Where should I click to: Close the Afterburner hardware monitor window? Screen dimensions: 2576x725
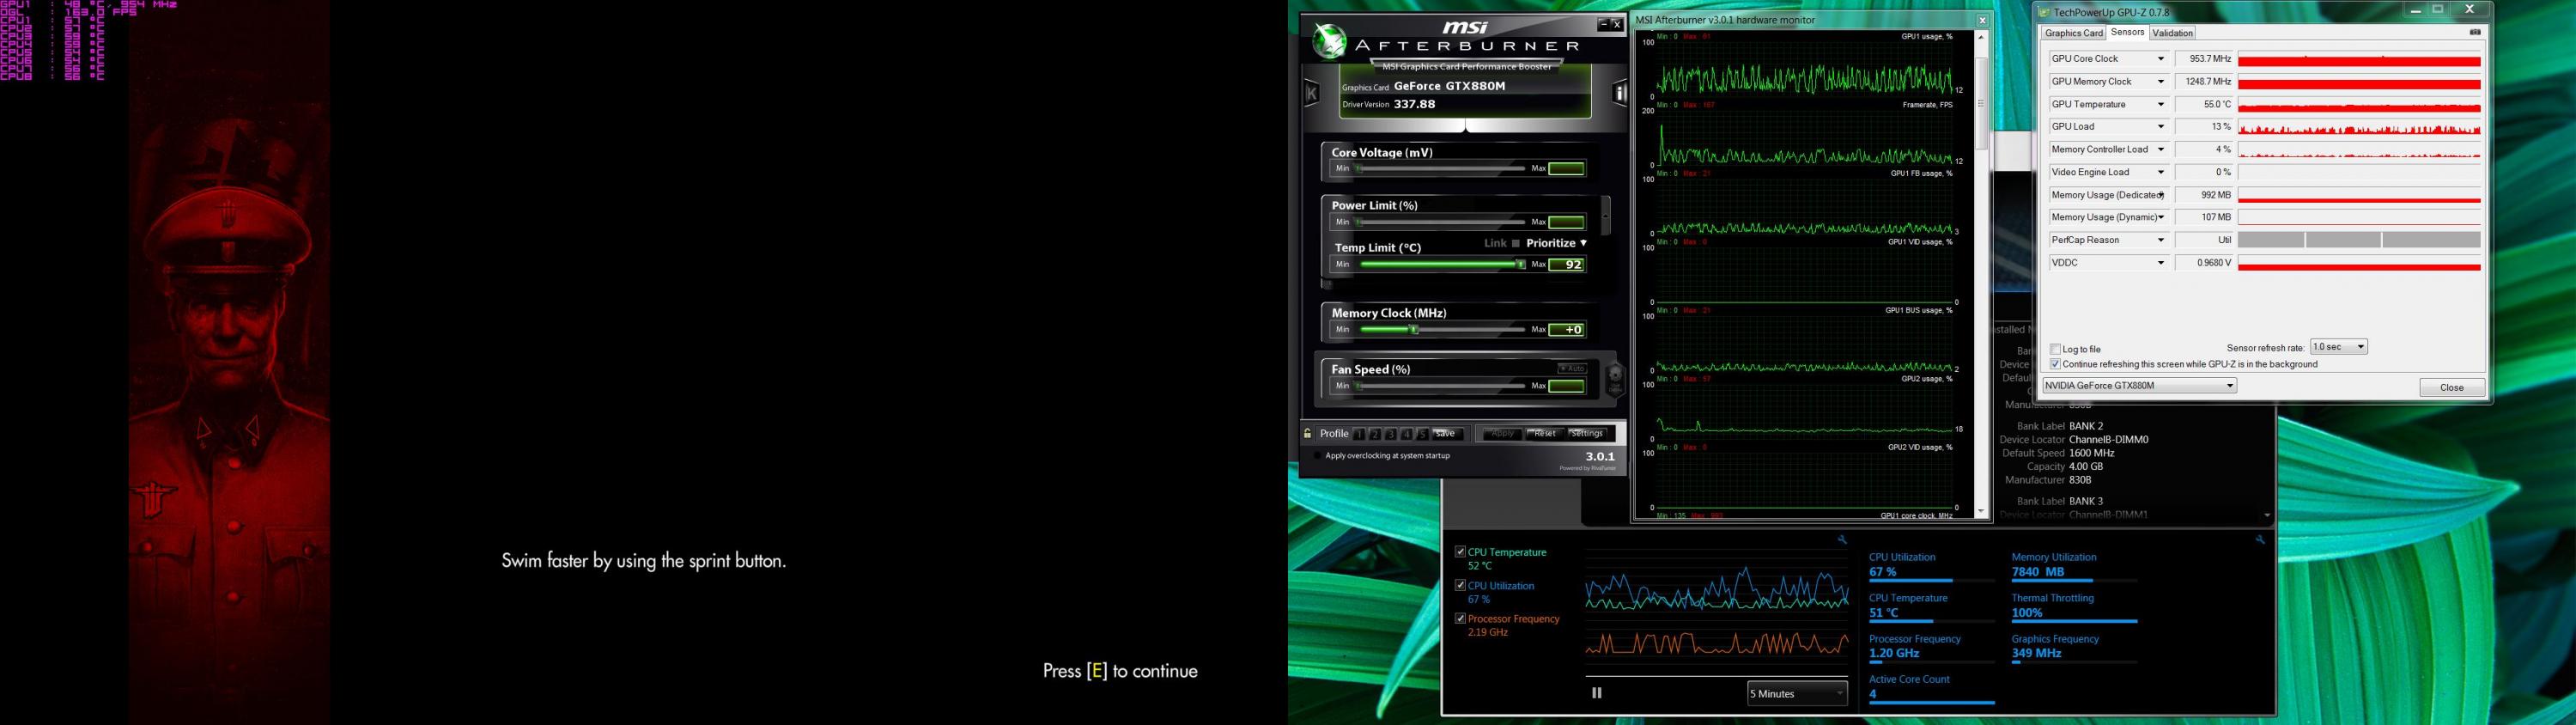1982,20
